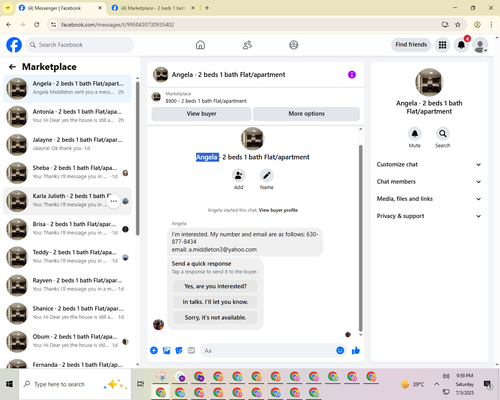Image resolution: width=500 pixels, height=400 pixels.
Task: Open the taskbar clock and date
Action: pyautogui.click(x=465, y=384)
